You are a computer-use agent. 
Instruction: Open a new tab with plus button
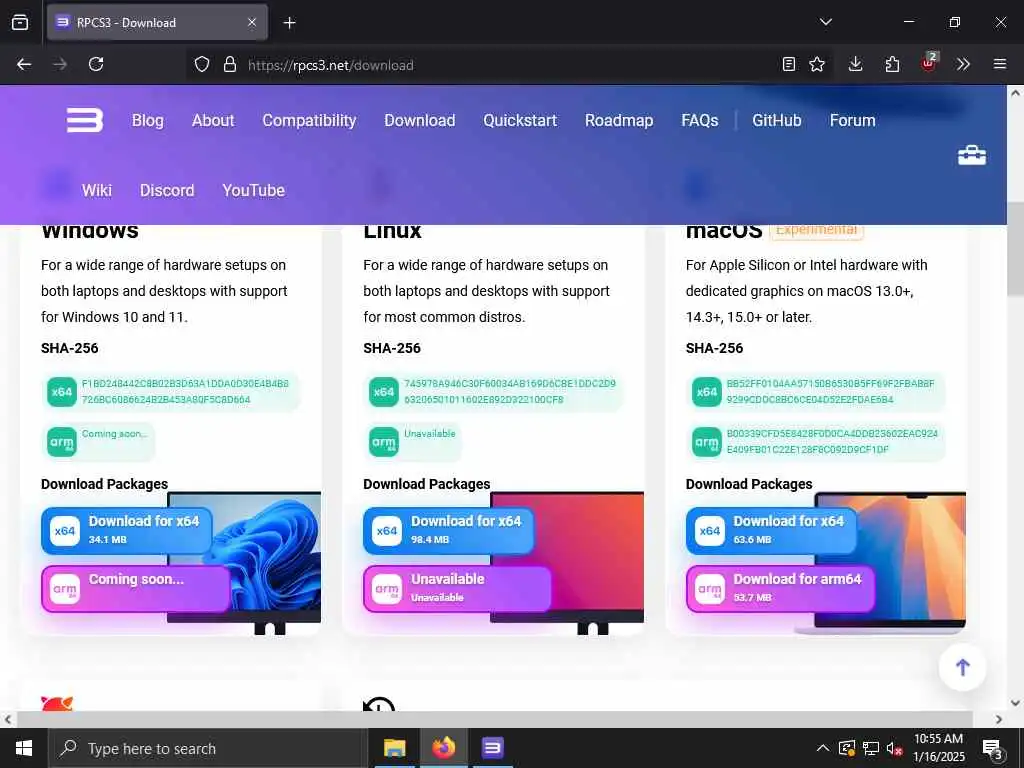pos(289,23)
